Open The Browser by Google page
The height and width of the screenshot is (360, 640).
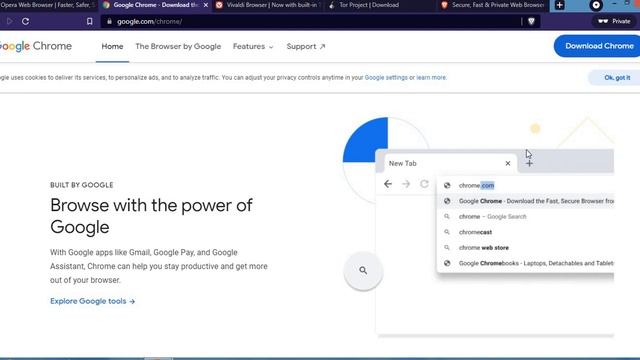[178, 47]
